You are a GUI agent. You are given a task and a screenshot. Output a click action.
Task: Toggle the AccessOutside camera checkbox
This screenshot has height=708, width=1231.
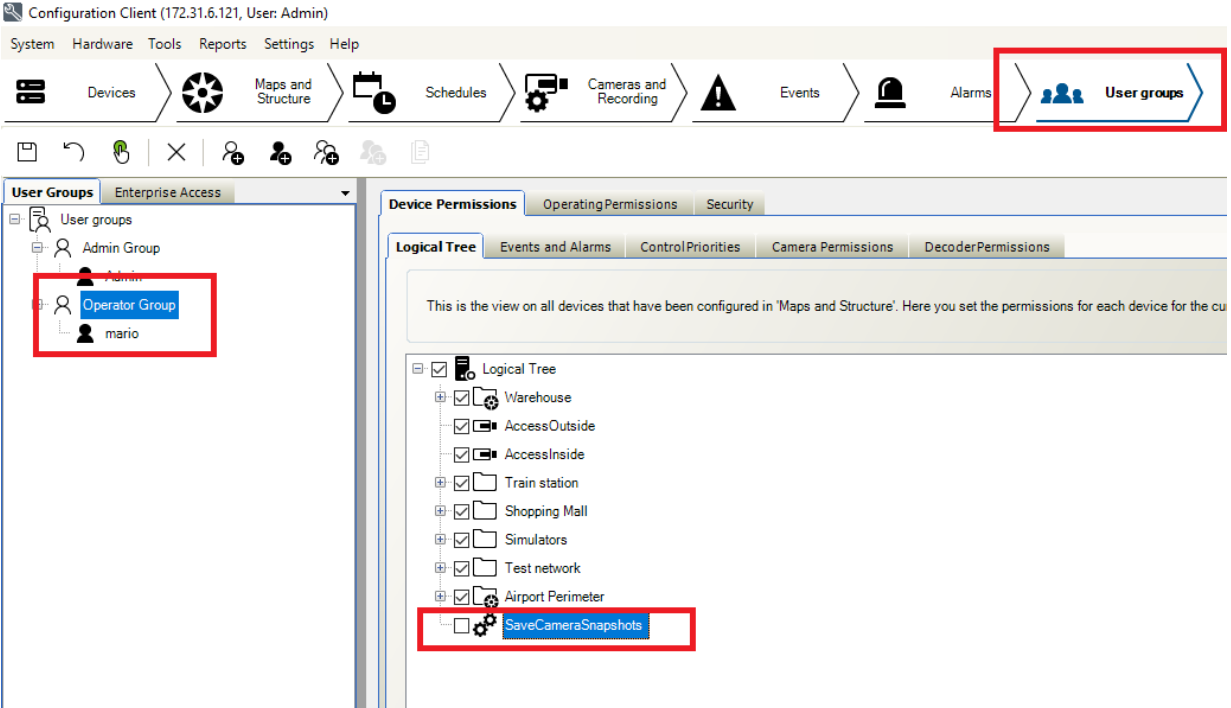click(461, 426)
